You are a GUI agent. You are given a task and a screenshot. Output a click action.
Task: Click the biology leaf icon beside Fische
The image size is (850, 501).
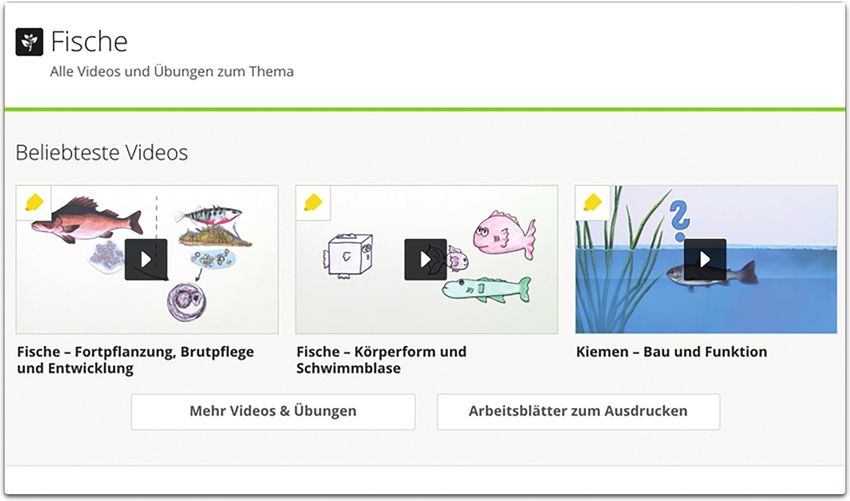click(x=29, y=42)
